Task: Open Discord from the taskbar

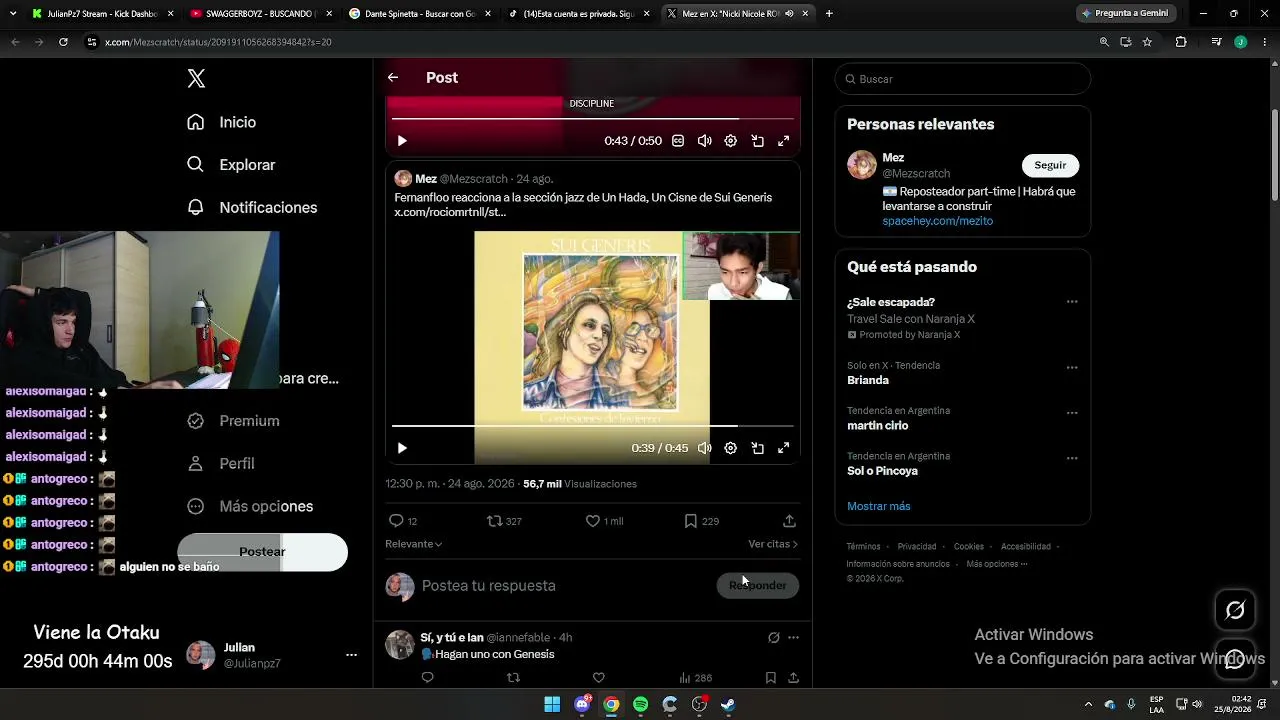Action: [582, 704]
